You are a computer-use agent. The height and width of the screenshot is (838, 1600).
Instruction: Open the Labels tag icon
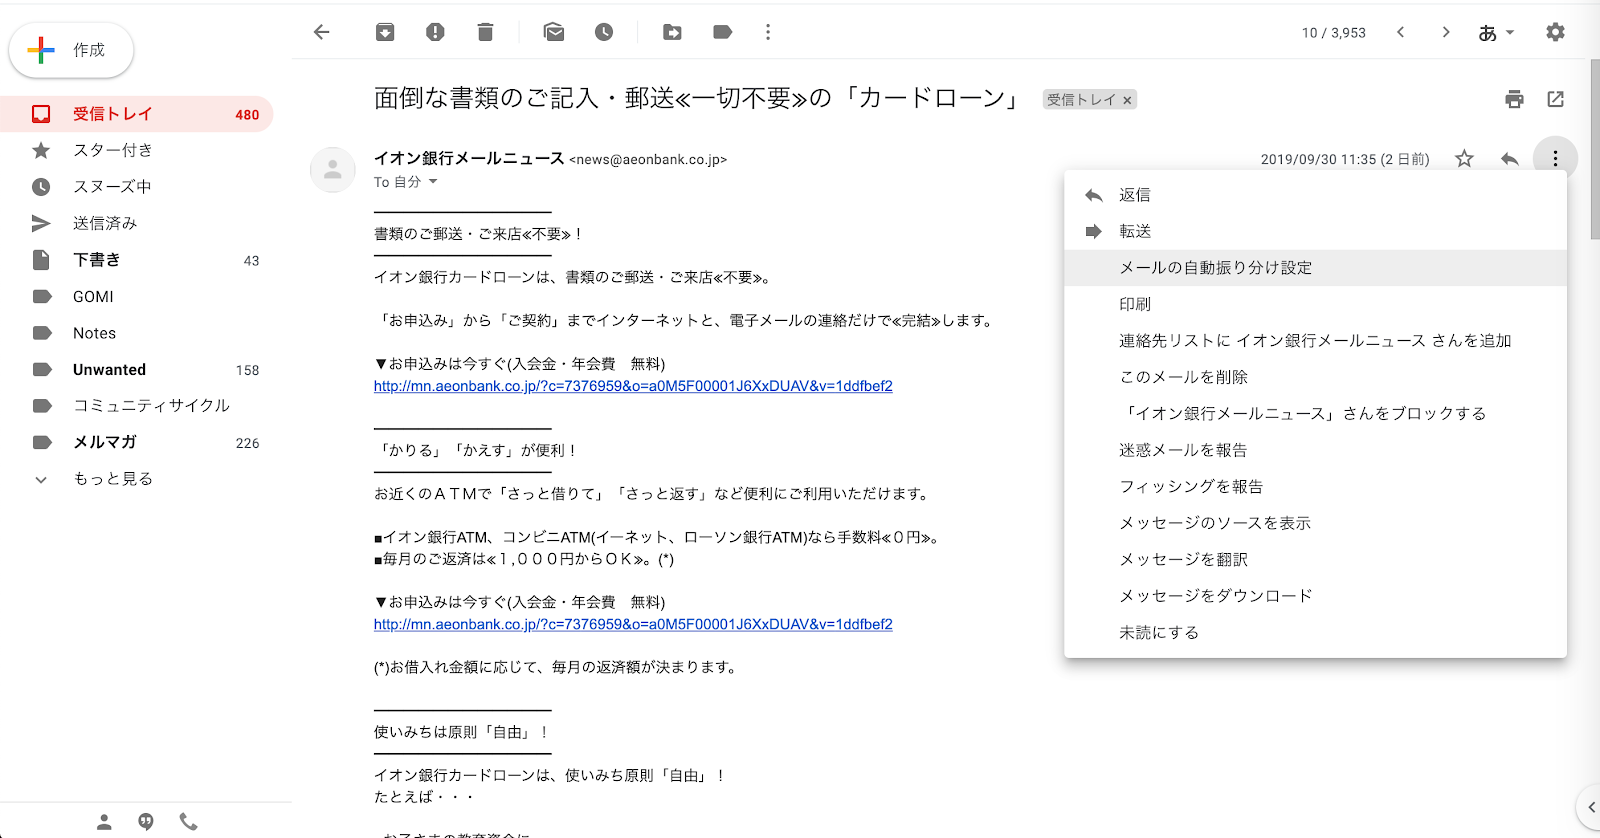[722, 32]
